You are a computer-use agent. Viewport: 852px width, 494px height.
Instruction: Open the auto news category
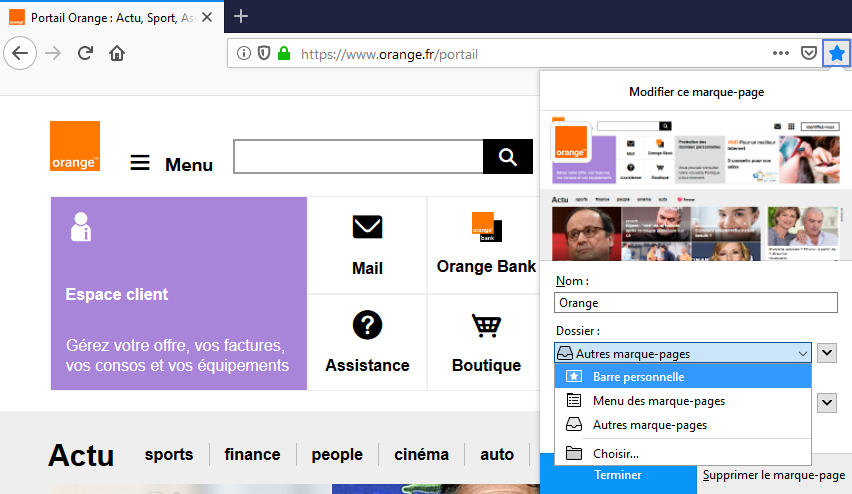tap(497, 454)
